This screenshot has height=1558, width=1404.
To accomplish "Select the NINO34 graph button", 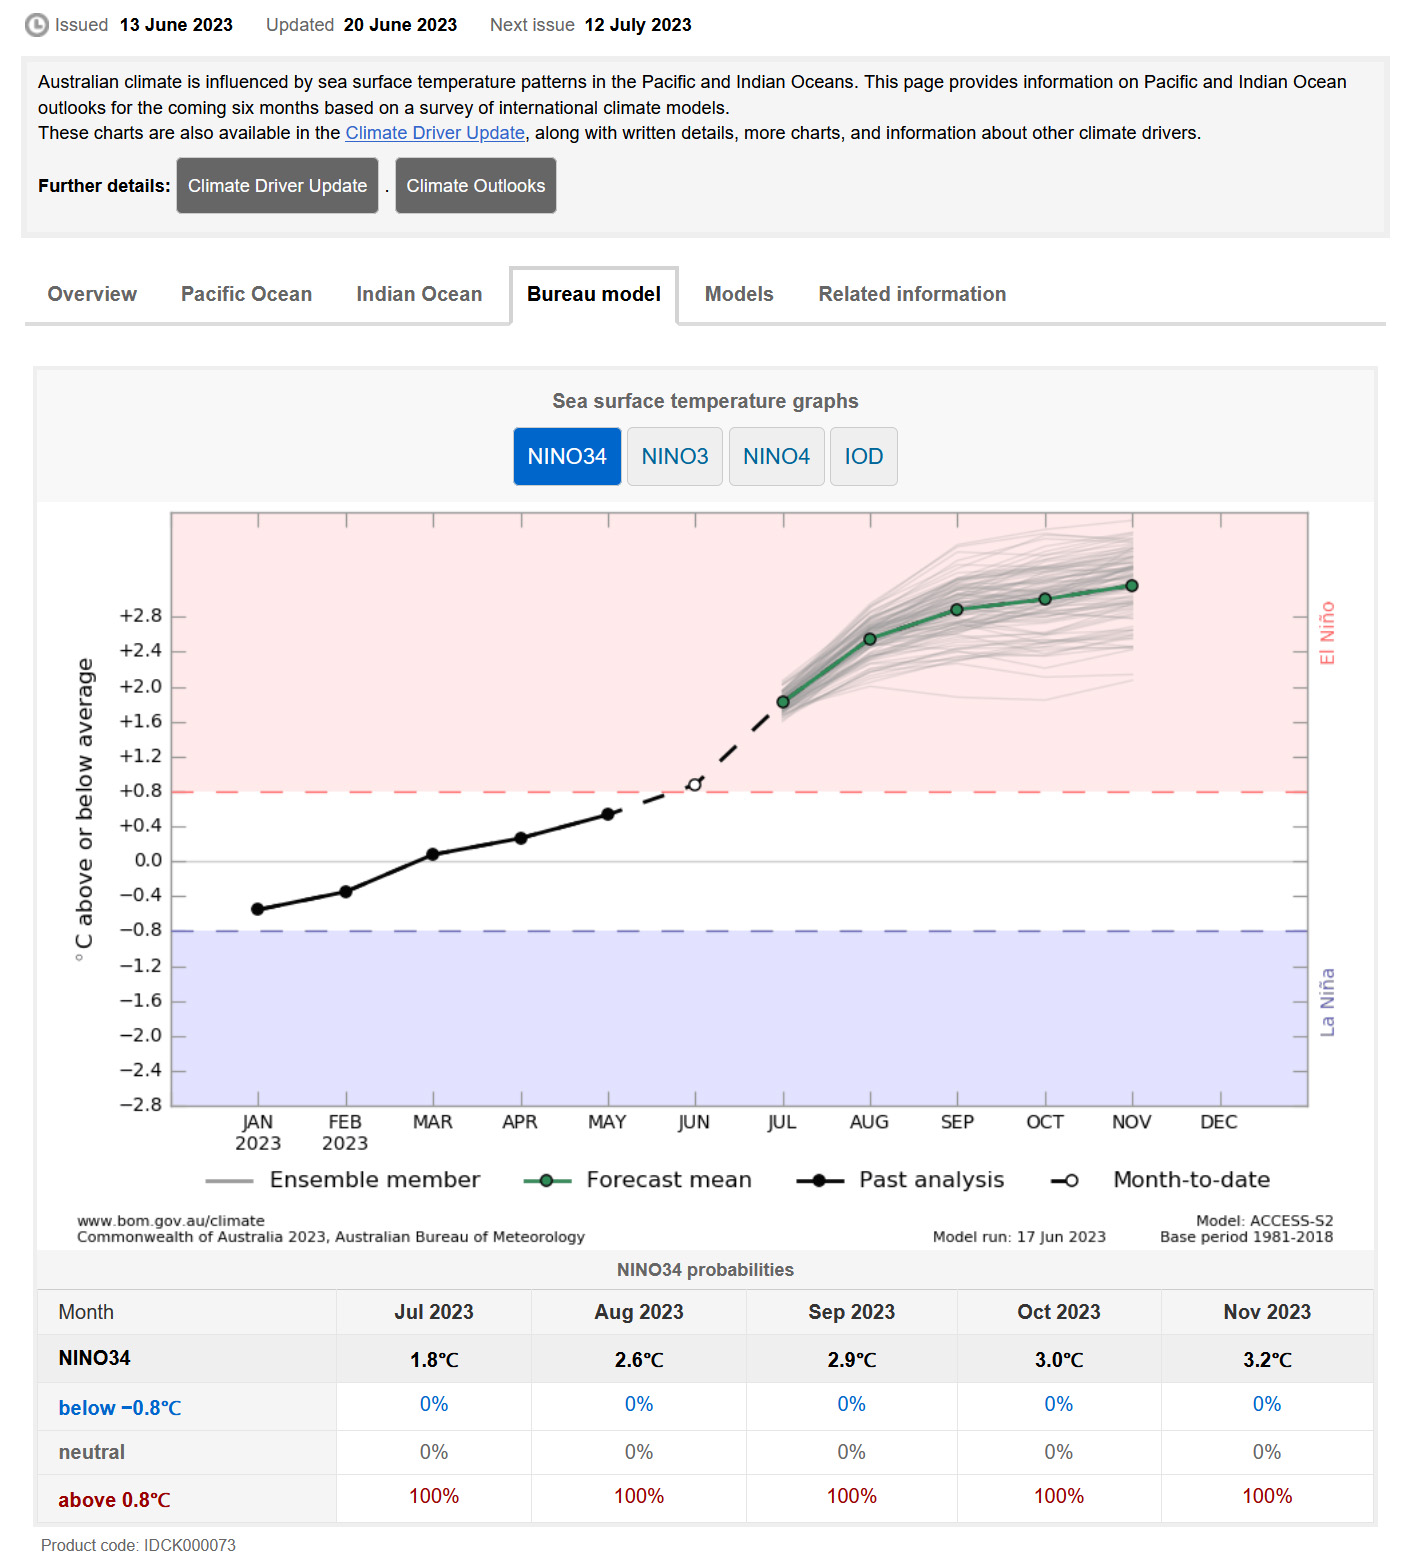I will pyautogui.click(x=567, y=457).
